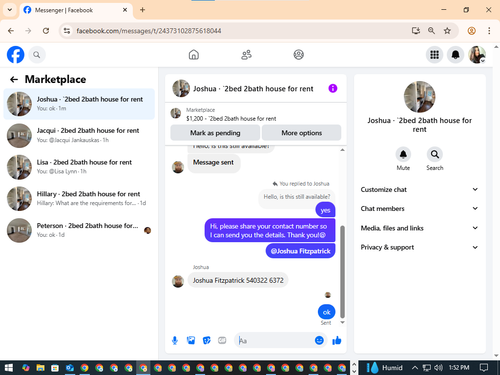Click the Marketplace listing $1,200 link

click(x=231, y=118)
